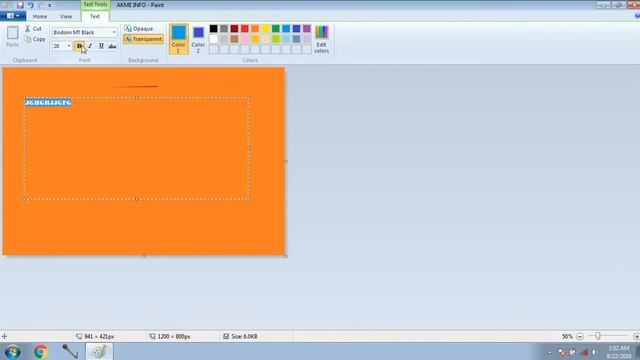The width and height of the screenshot is (640, 360).
Task: Click the taskbar icon between Chrome and Paint
Action: (70, 351)
